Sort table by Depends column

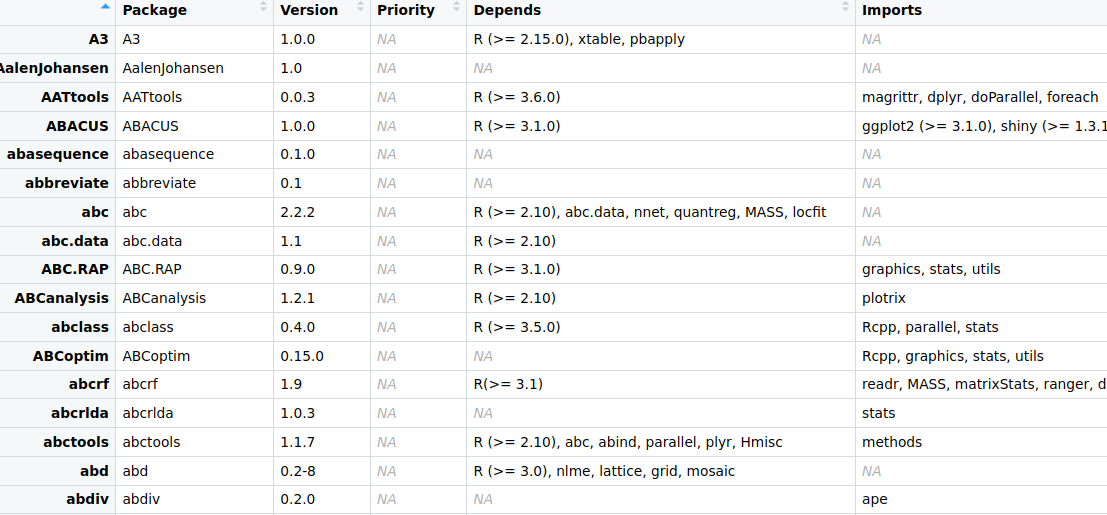(661, 11)
